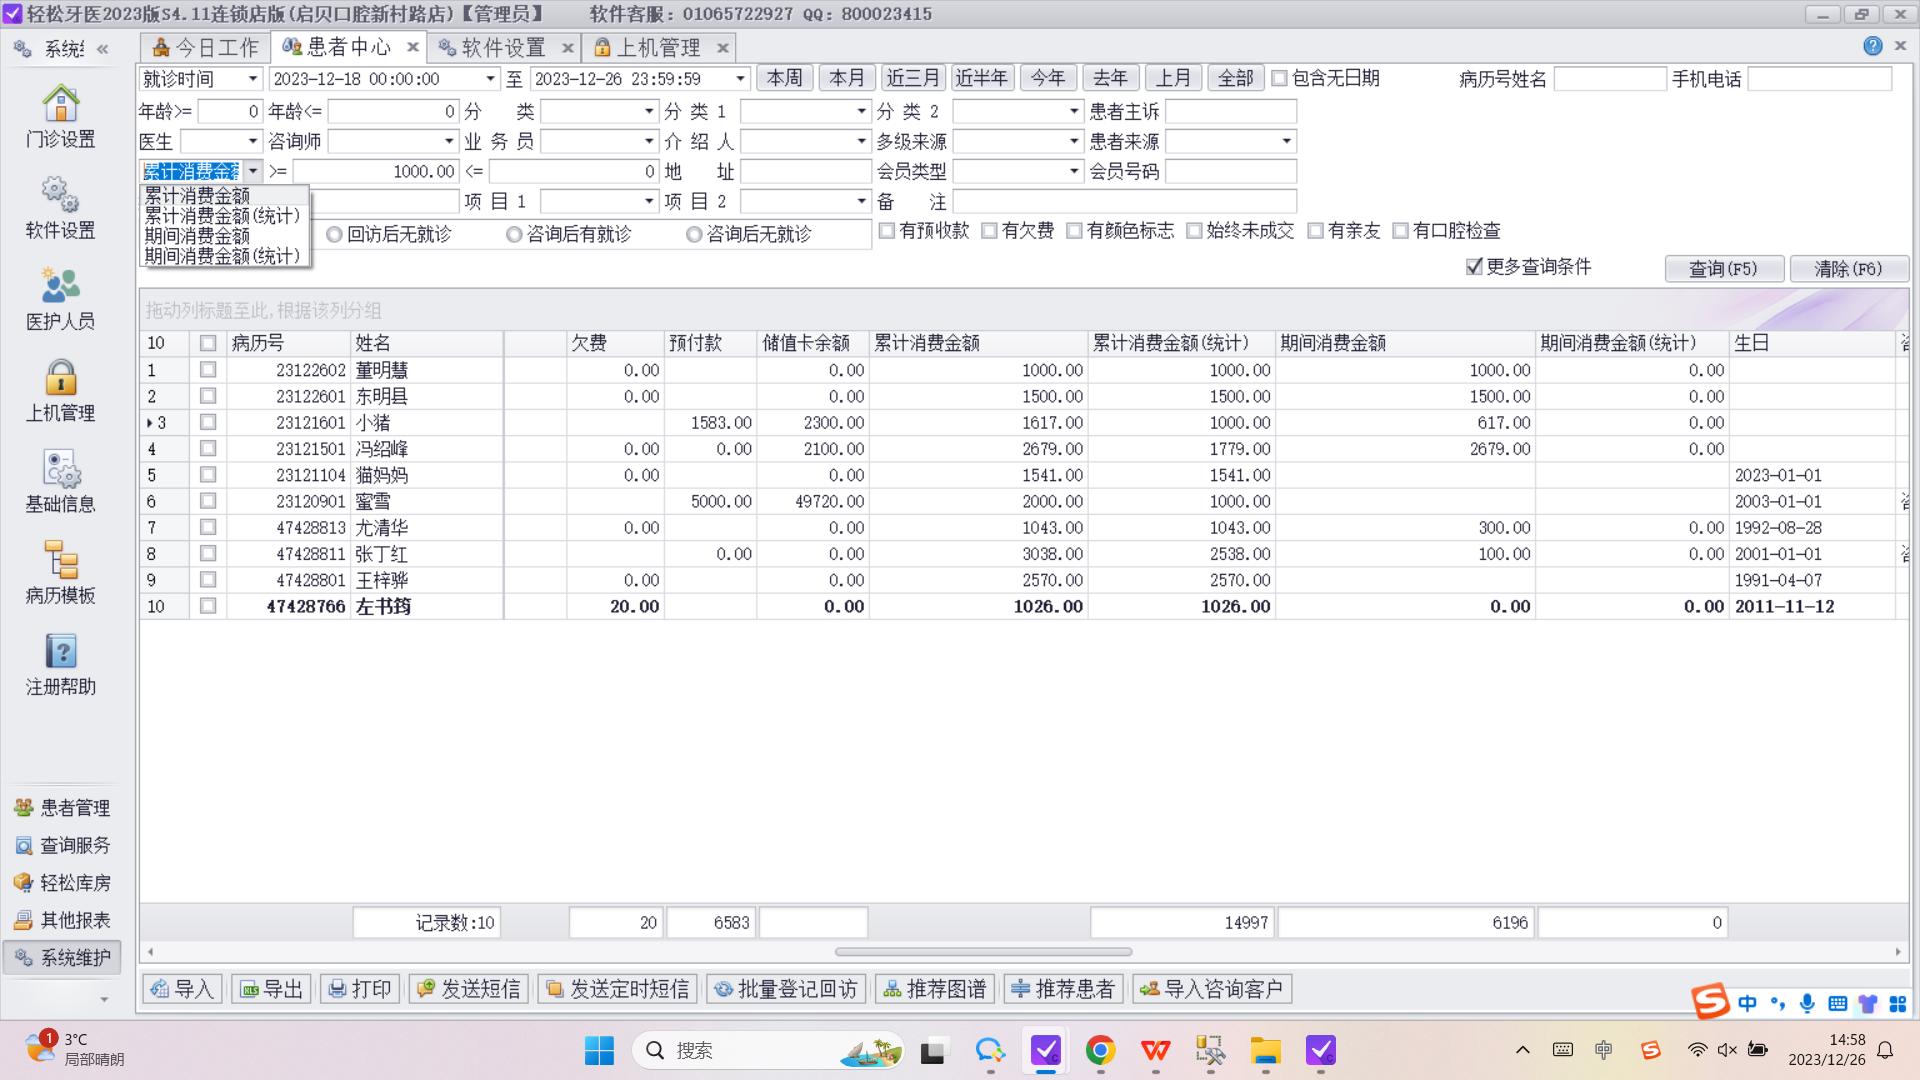Click 近三月 quick date button

[x=913, y=78]
